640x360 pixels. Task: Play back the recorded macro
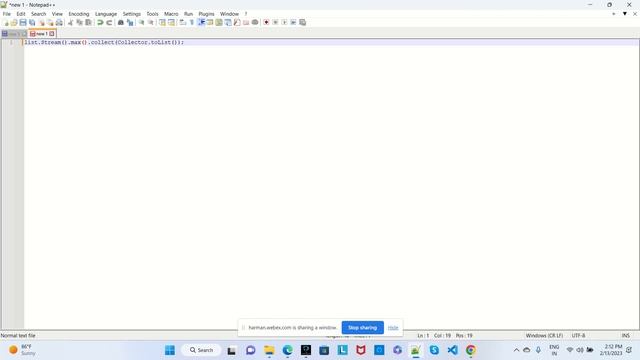coord(284,22)
